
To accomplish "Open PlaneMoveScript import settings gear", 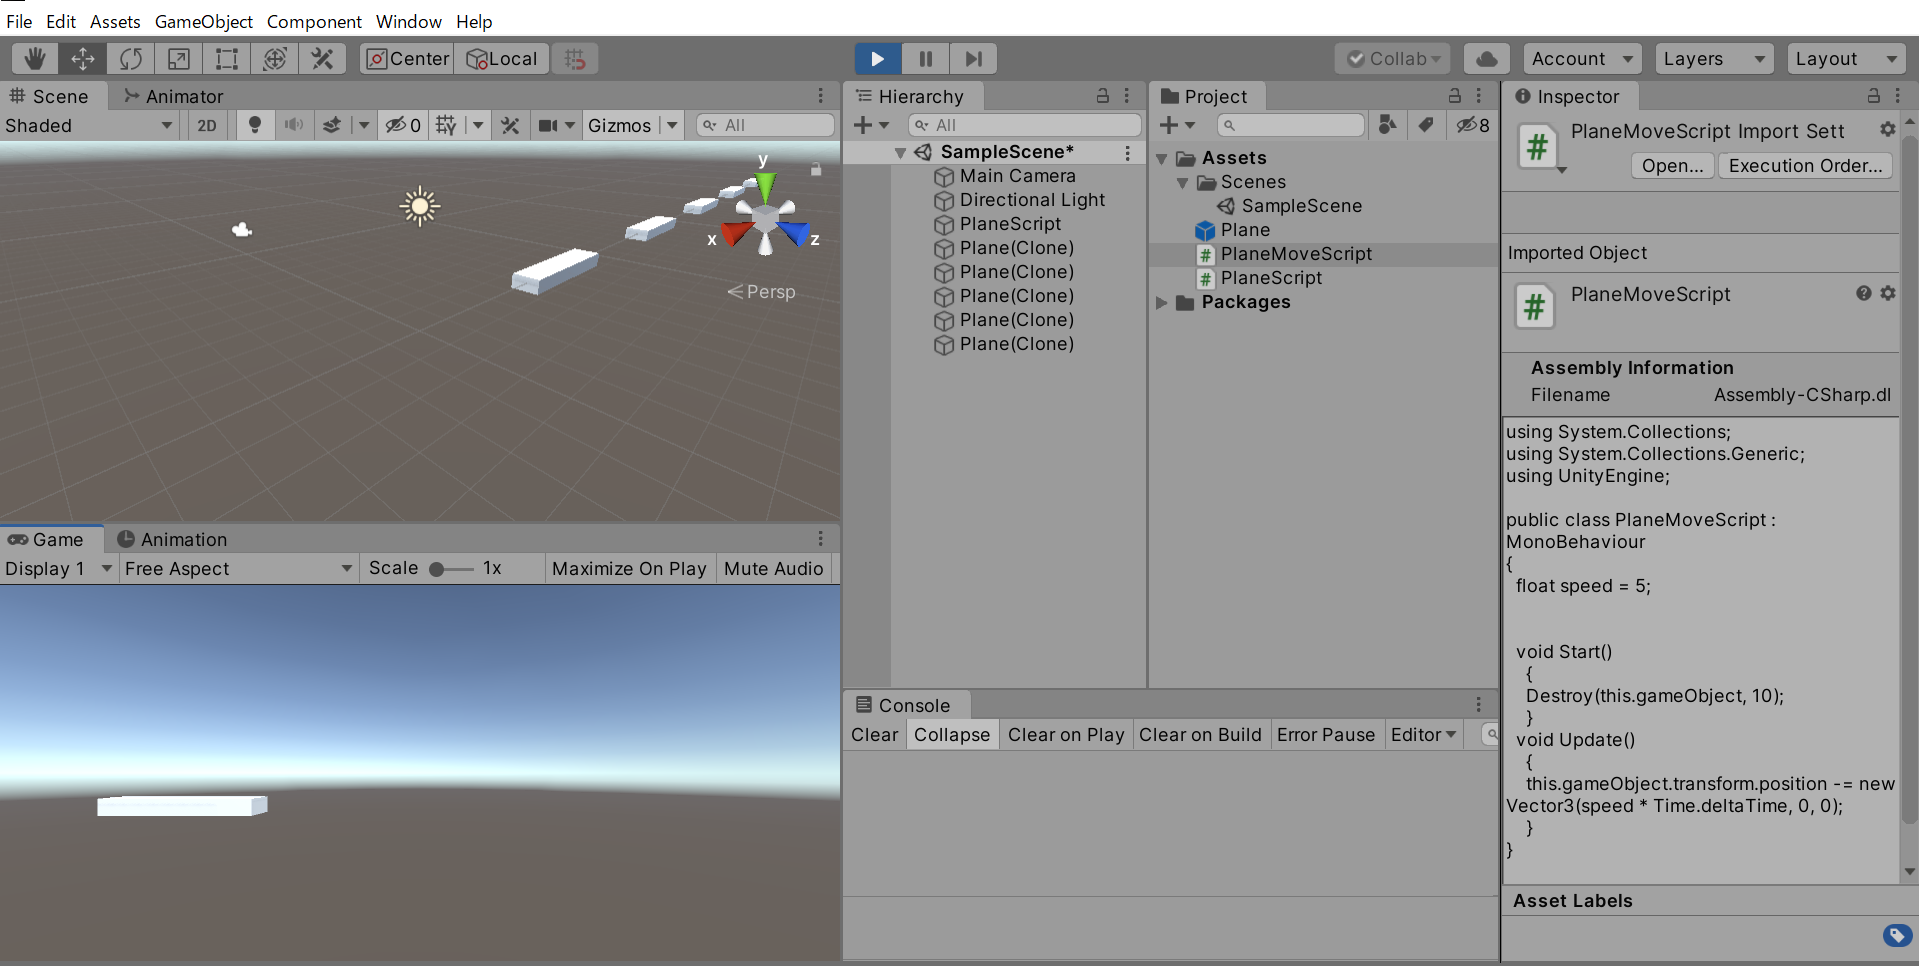I will 1887,130.
